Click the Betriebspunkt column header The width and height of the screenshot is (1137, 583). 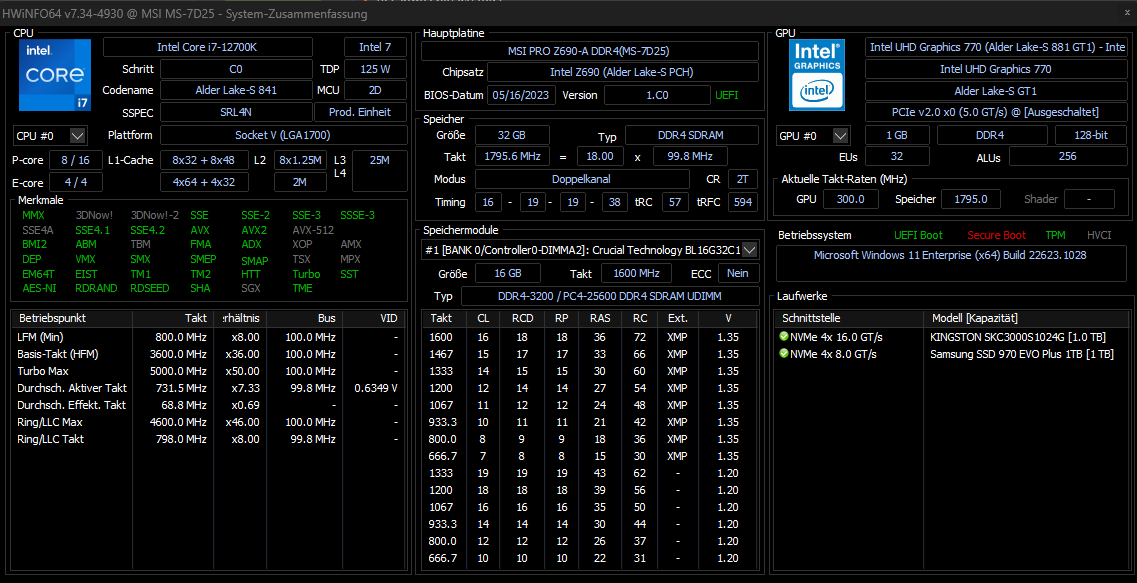(x=72, y=318)
